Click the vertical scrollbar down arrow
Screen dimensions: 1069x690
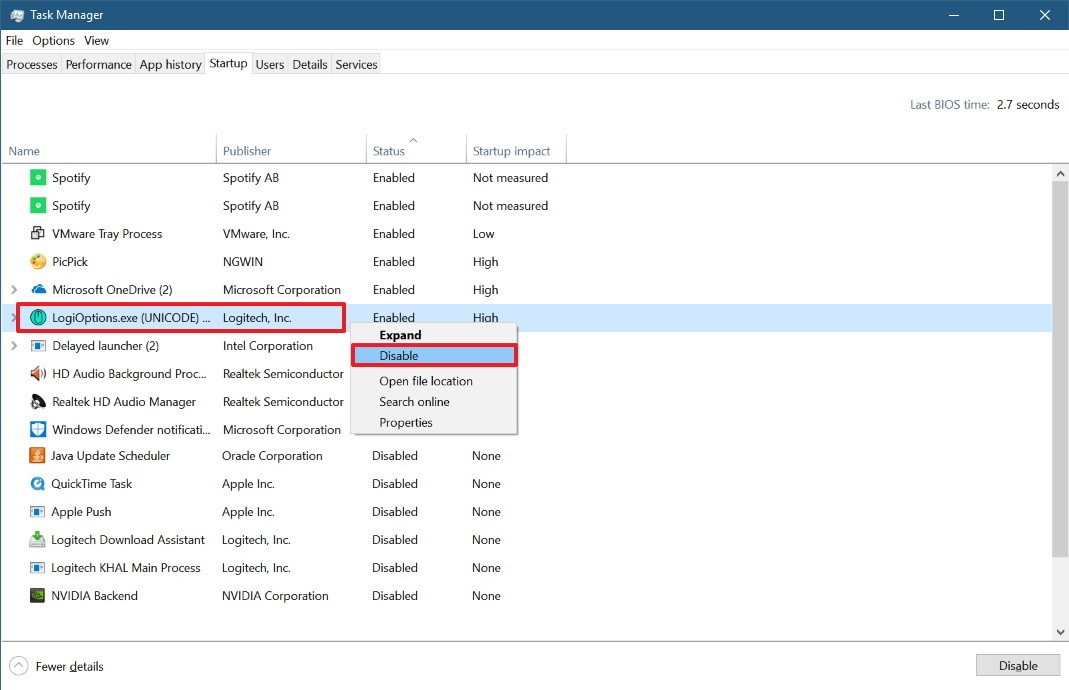(1060, 632)
